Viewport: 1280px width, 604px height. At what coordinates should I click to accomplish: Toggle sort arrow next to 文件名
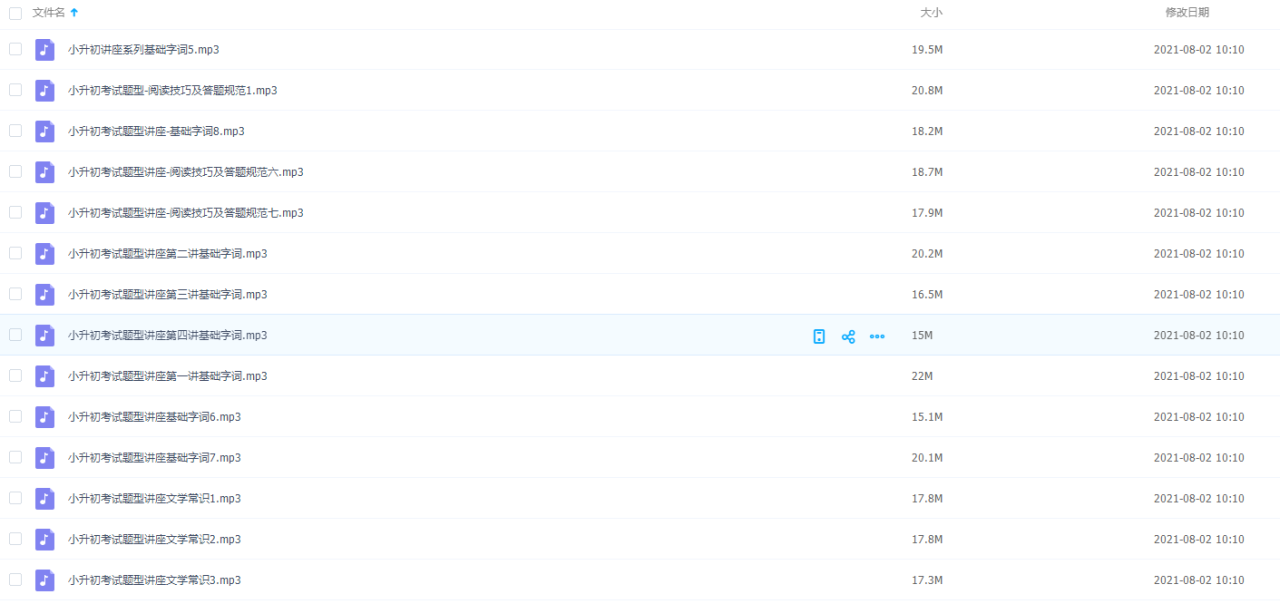tap(75, 12)
